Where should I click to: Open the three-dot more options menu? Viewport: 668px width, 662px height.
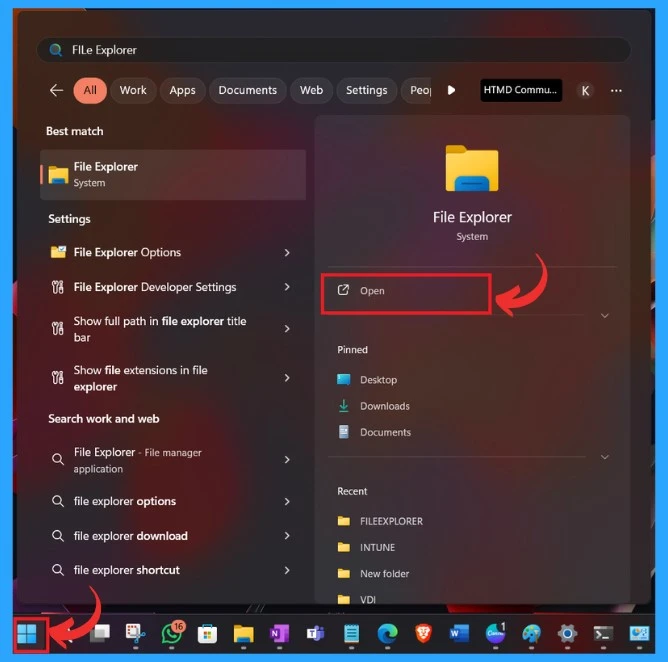click(616, 90)
